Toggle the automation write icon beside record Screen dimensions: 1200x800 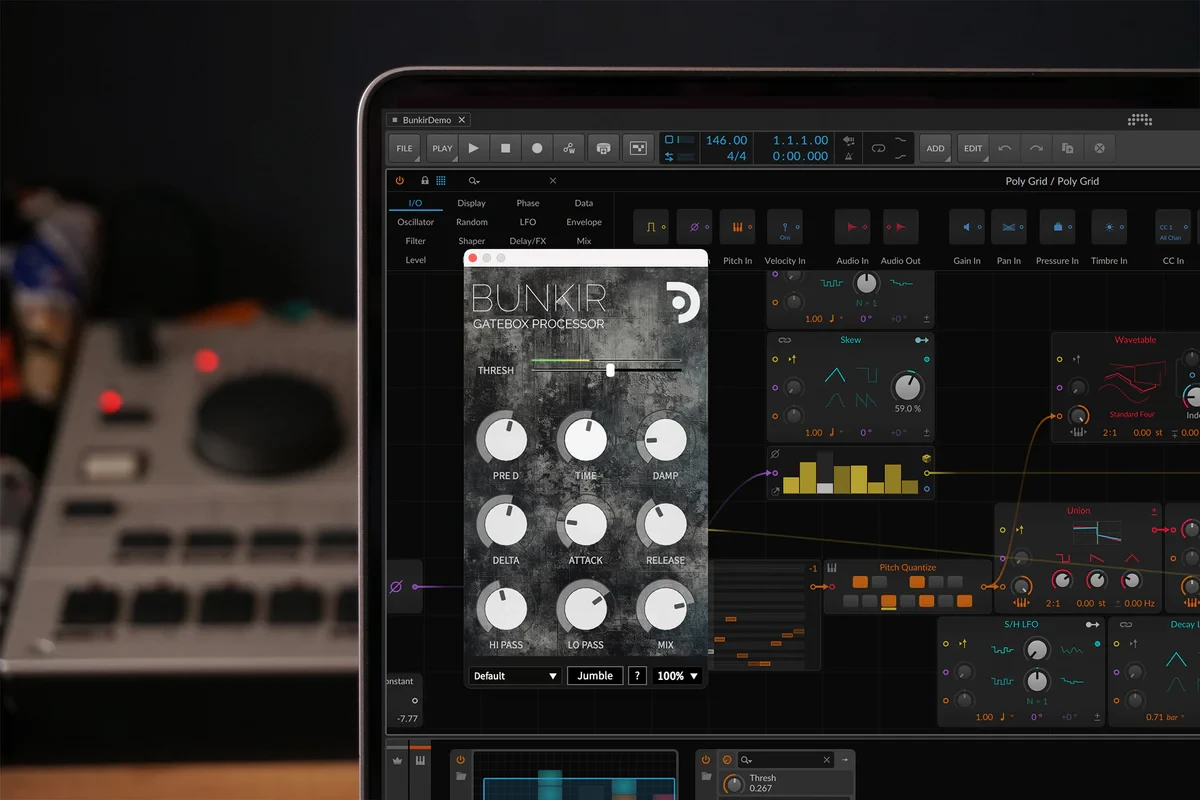pyautogui.click(x=569, y=148)
